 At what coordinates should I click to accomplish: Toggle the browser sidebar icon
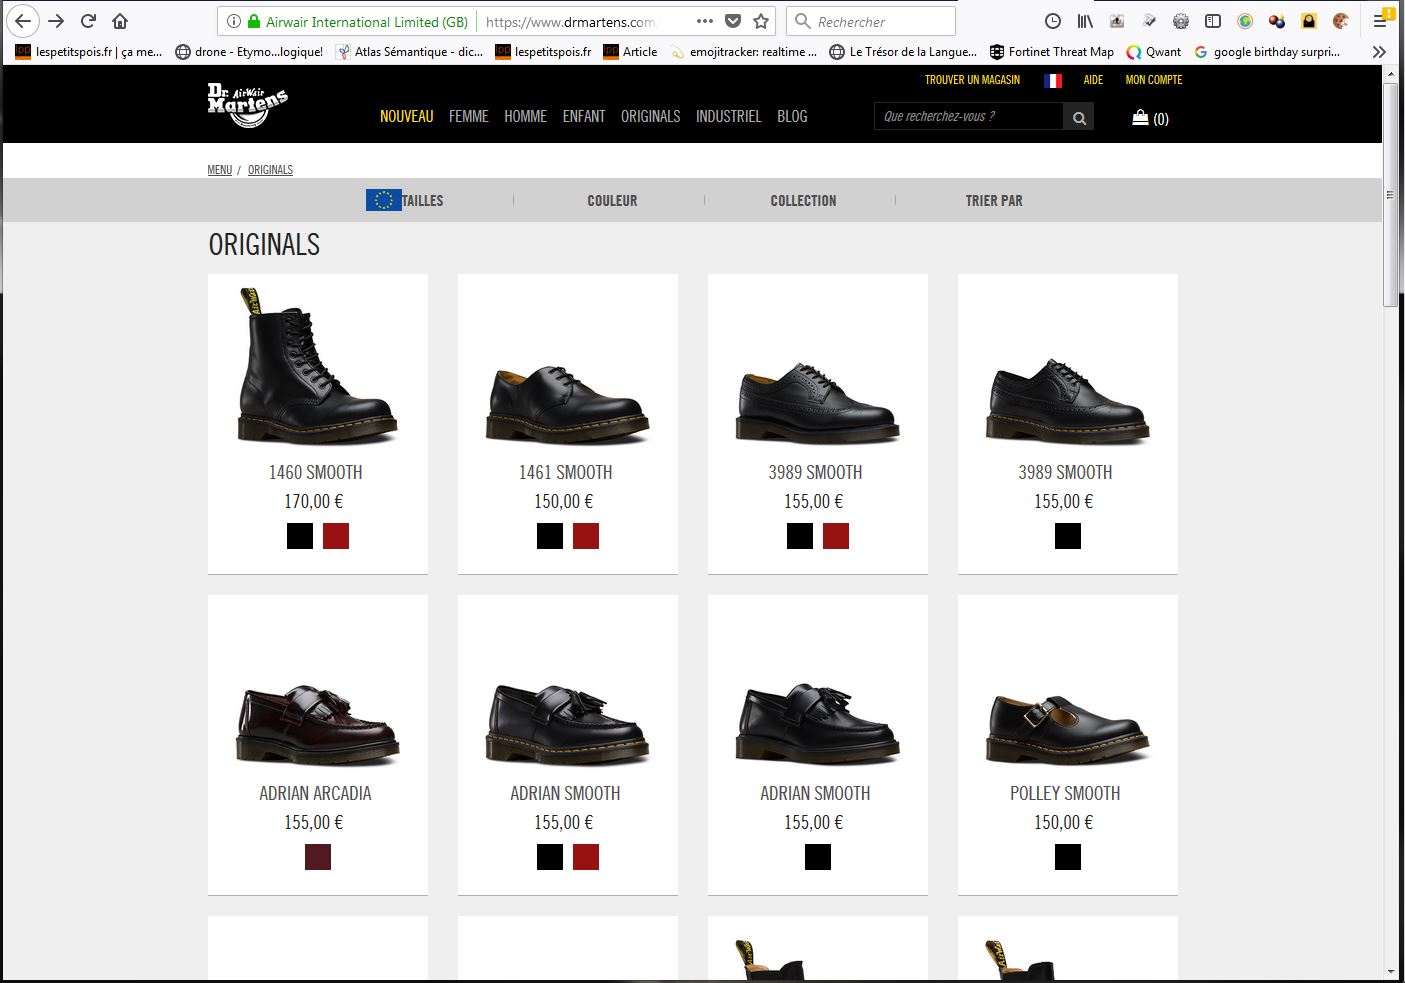coord(1213,21)
